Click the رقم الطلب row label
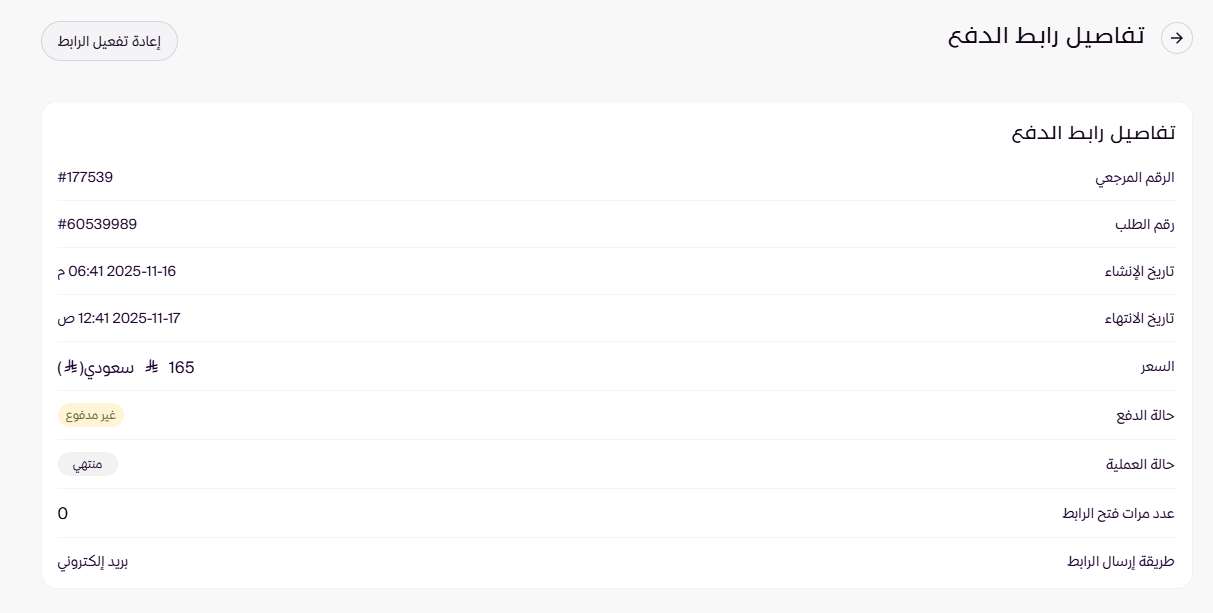 coord(1144,225)
